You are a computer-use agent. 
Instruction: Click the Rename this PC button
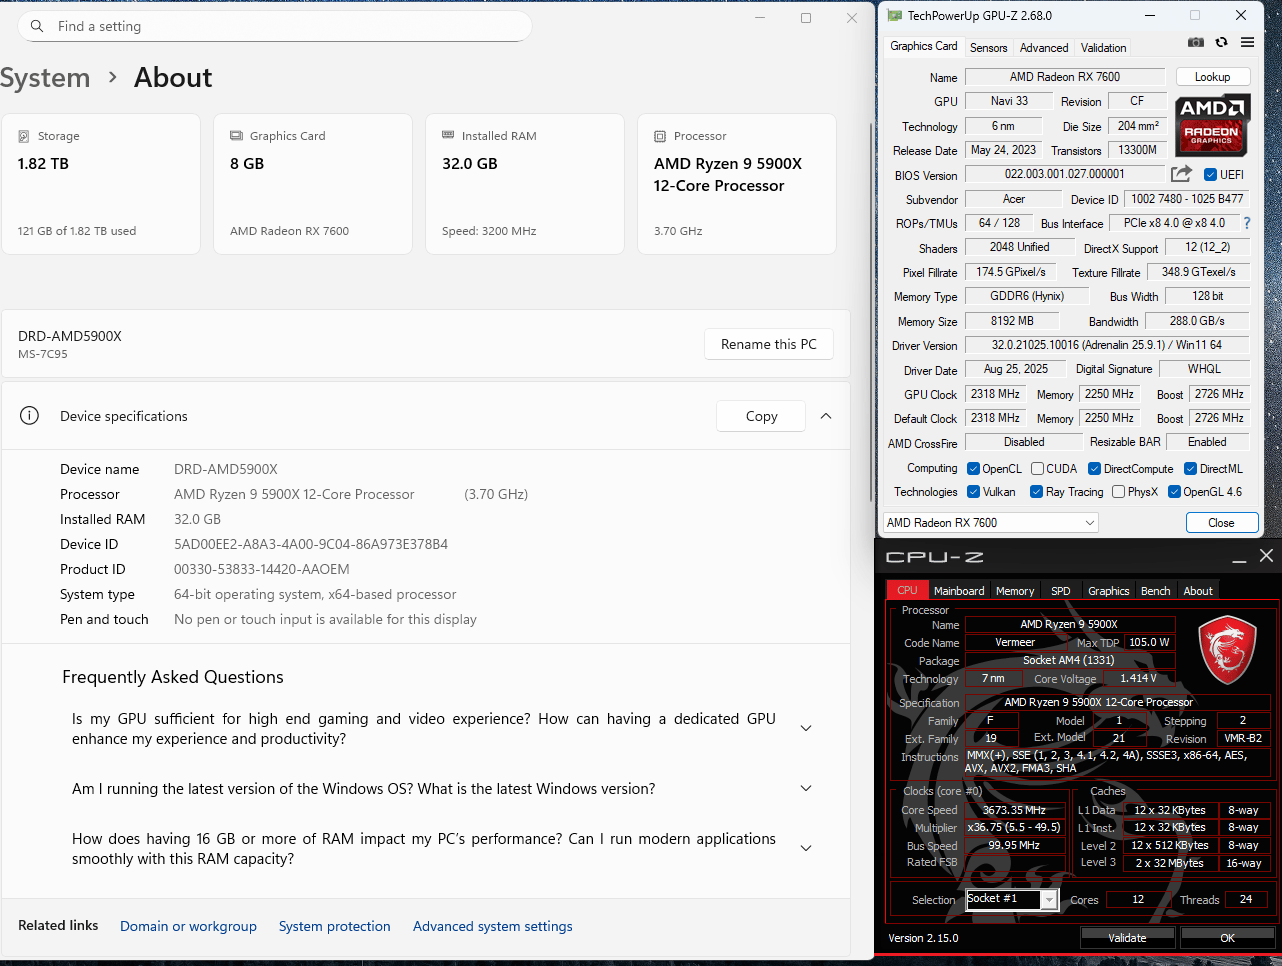pos(769,344)
